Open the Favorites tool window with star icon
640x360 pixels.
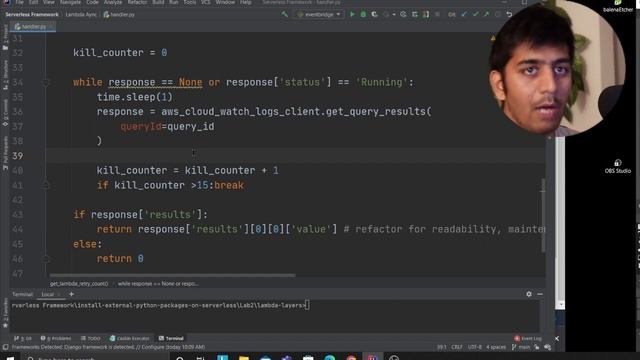click(x=5, y=314)
